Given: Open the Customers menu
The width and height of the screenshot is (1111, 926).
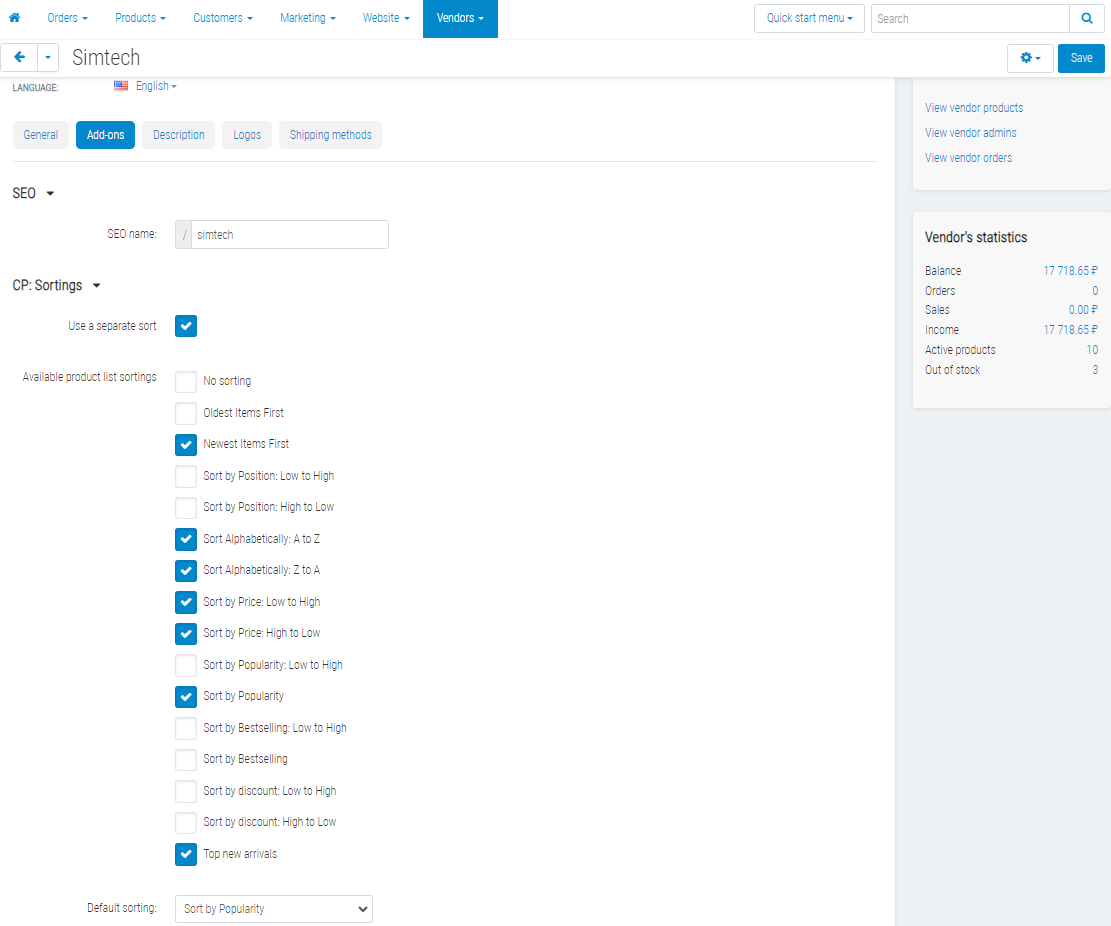Looking at the screenshot, I should click(x=222, y=18).
